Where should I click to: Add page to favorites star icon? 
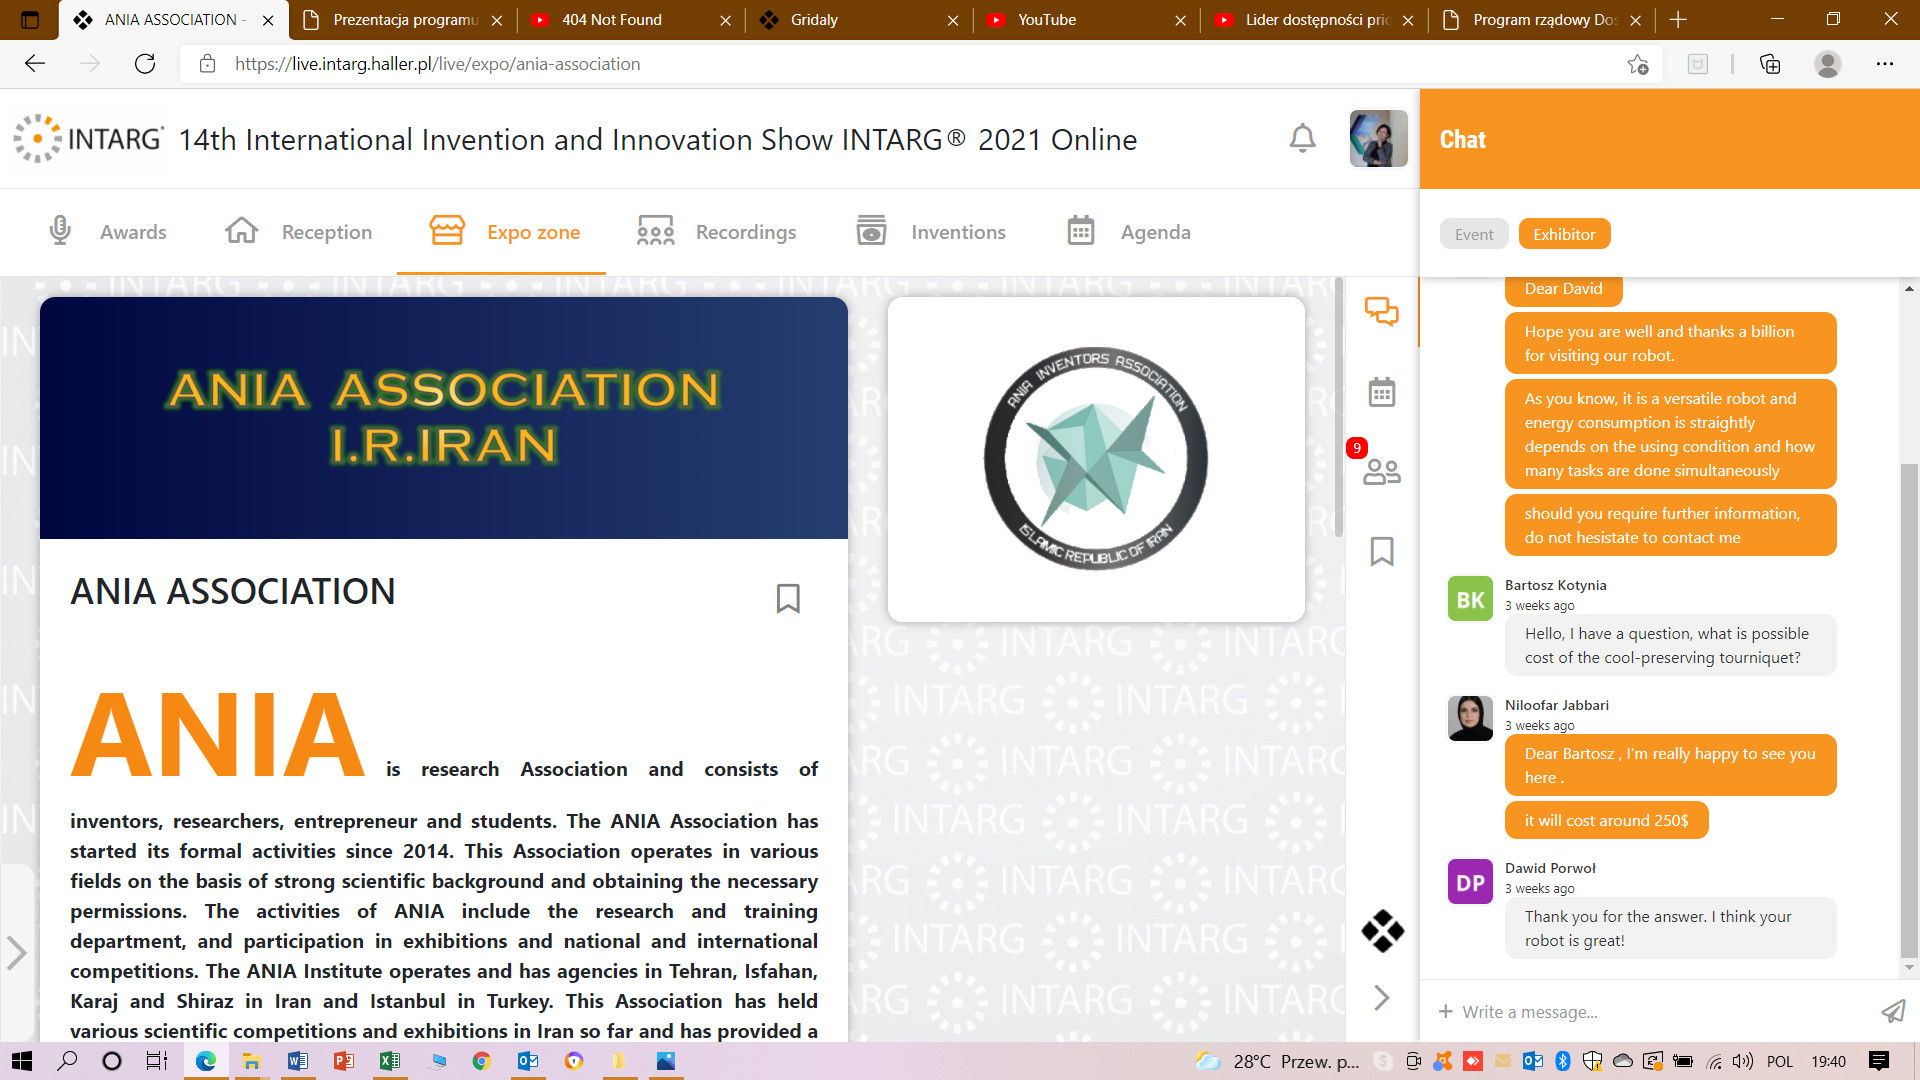pos(1637,64)
